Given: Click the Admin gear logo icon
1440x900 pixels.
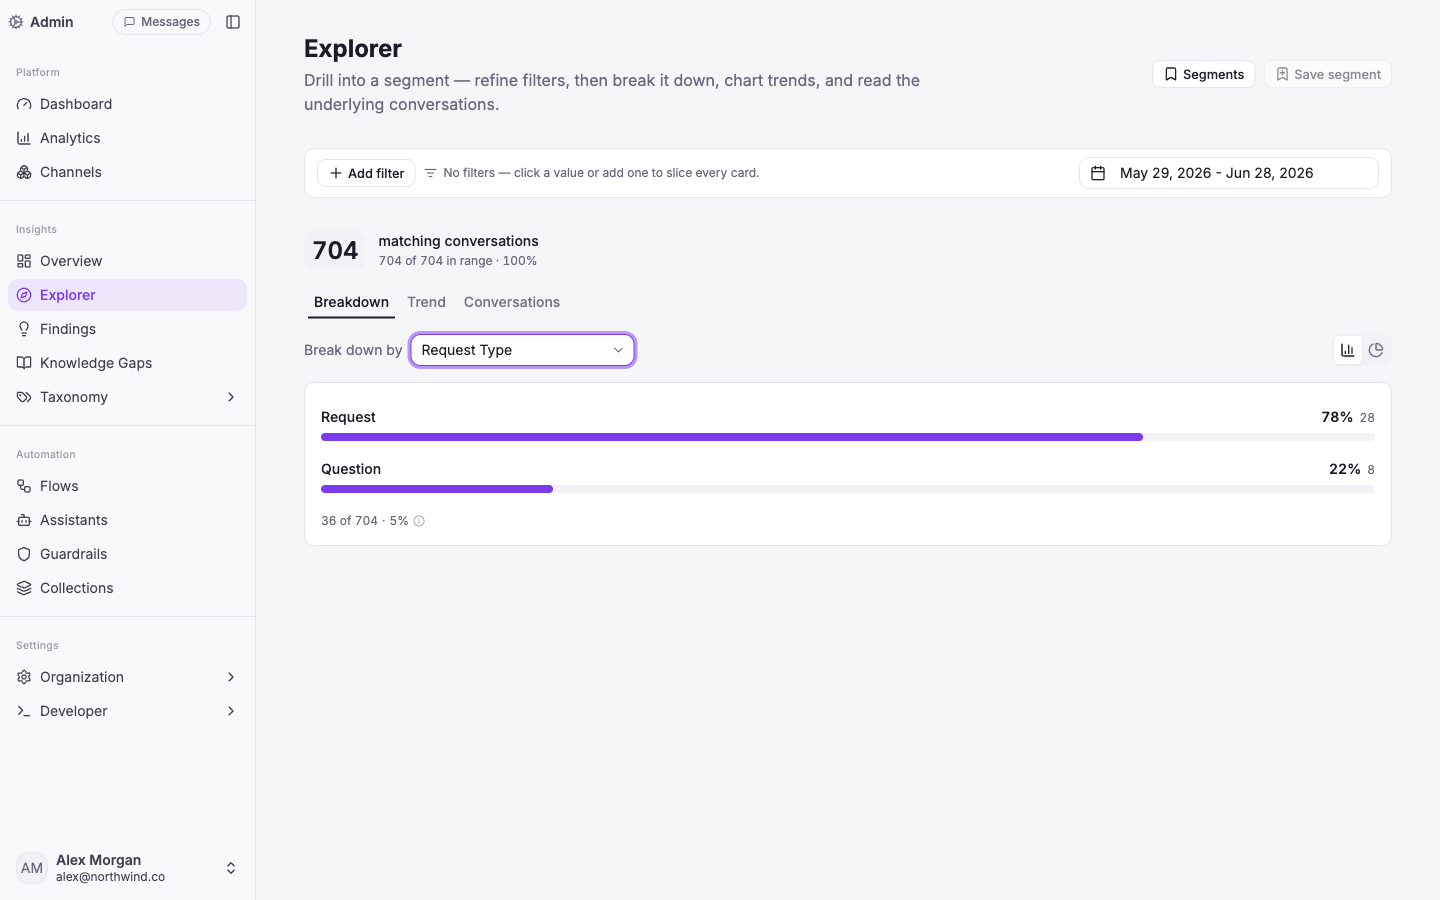Looking at the screenshot, I should pyautogui.click(x=16, y=22).
